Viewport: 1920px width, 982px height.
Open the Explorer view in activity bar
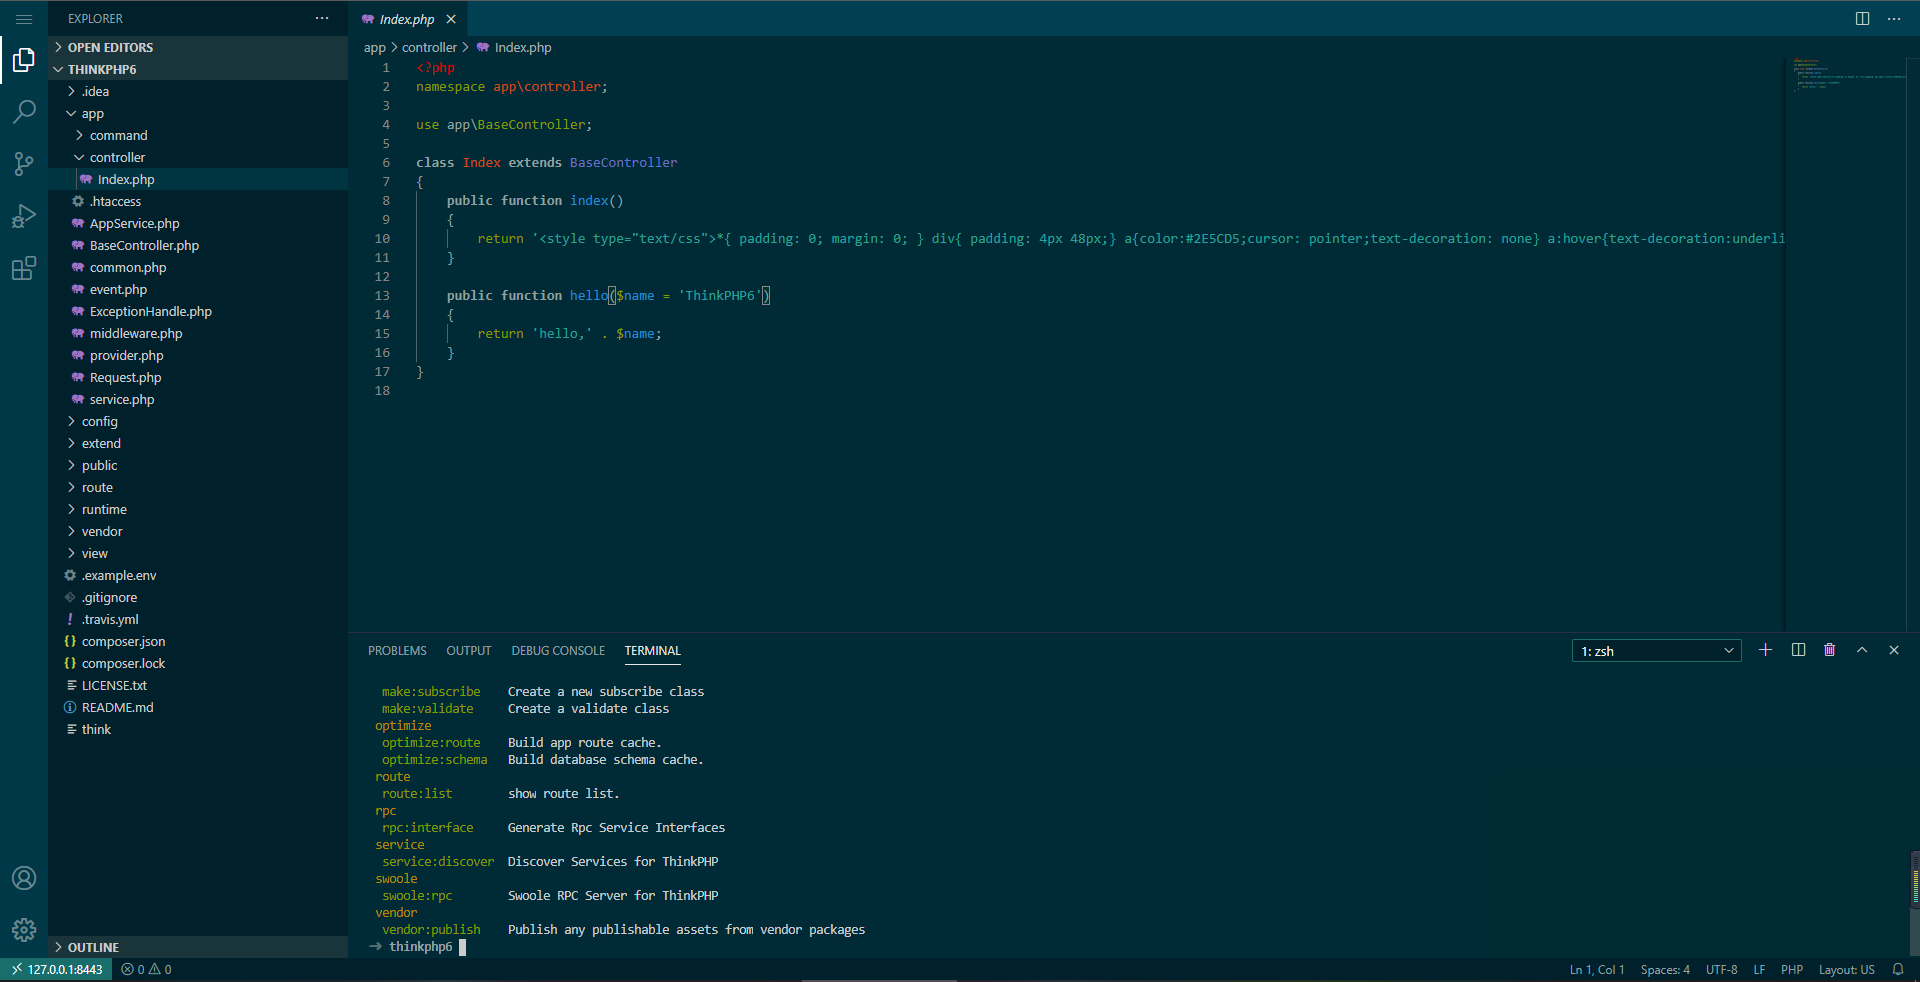click(24, 60)
